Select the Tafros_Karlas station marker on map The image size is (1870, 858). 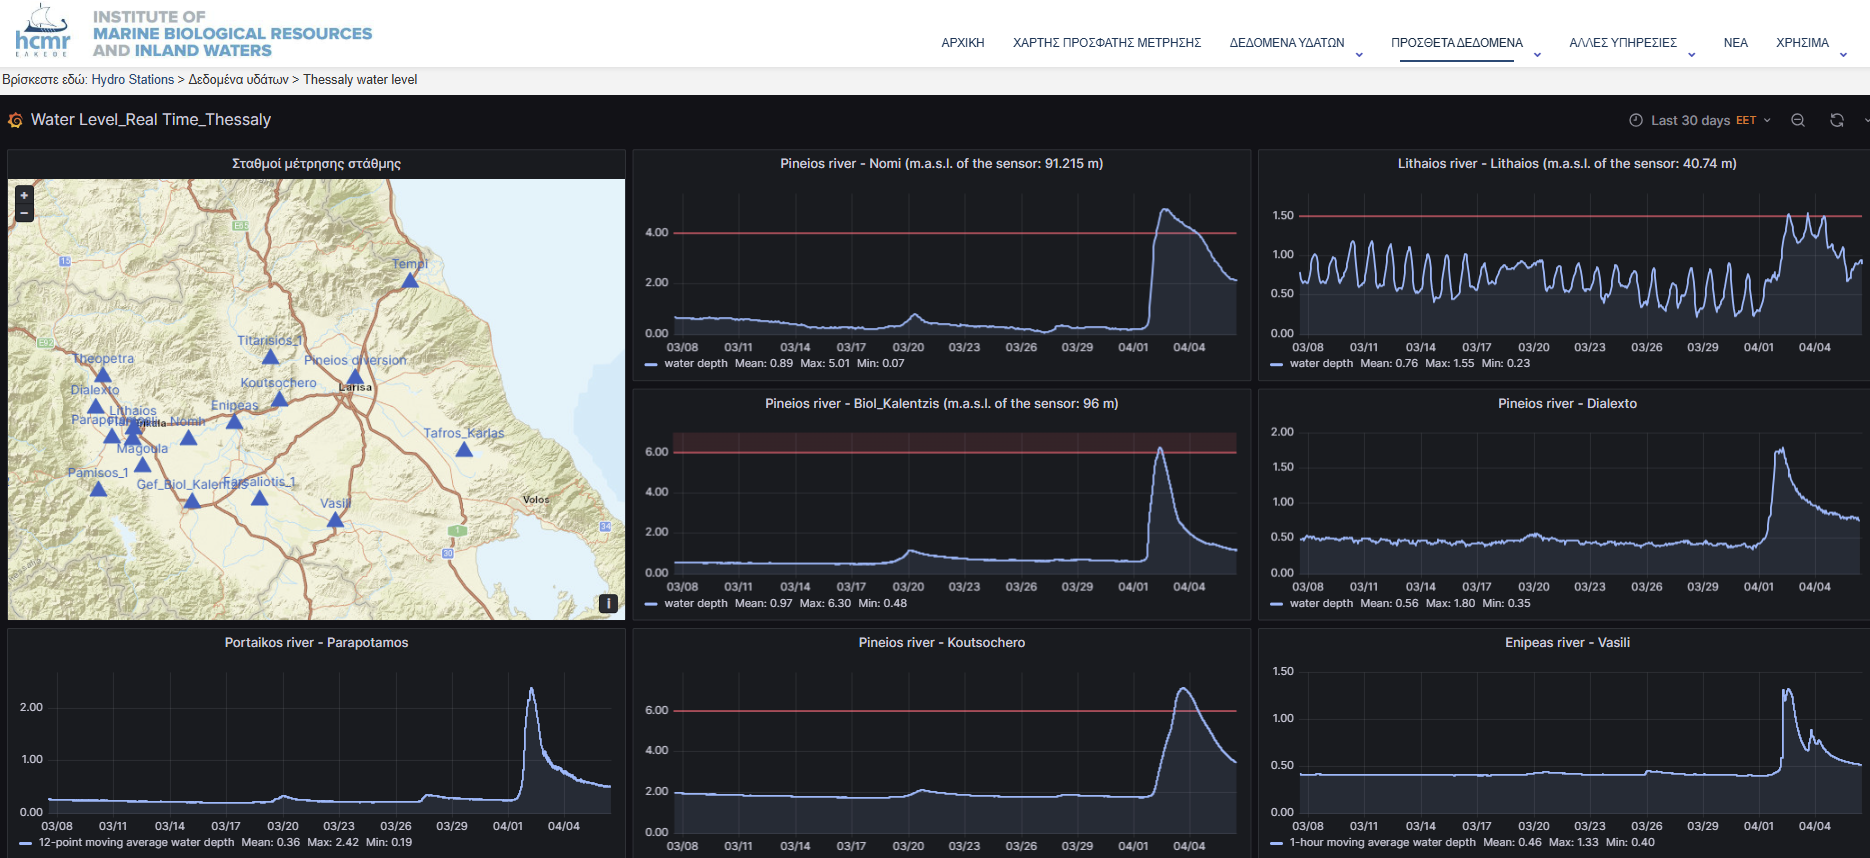464,450
